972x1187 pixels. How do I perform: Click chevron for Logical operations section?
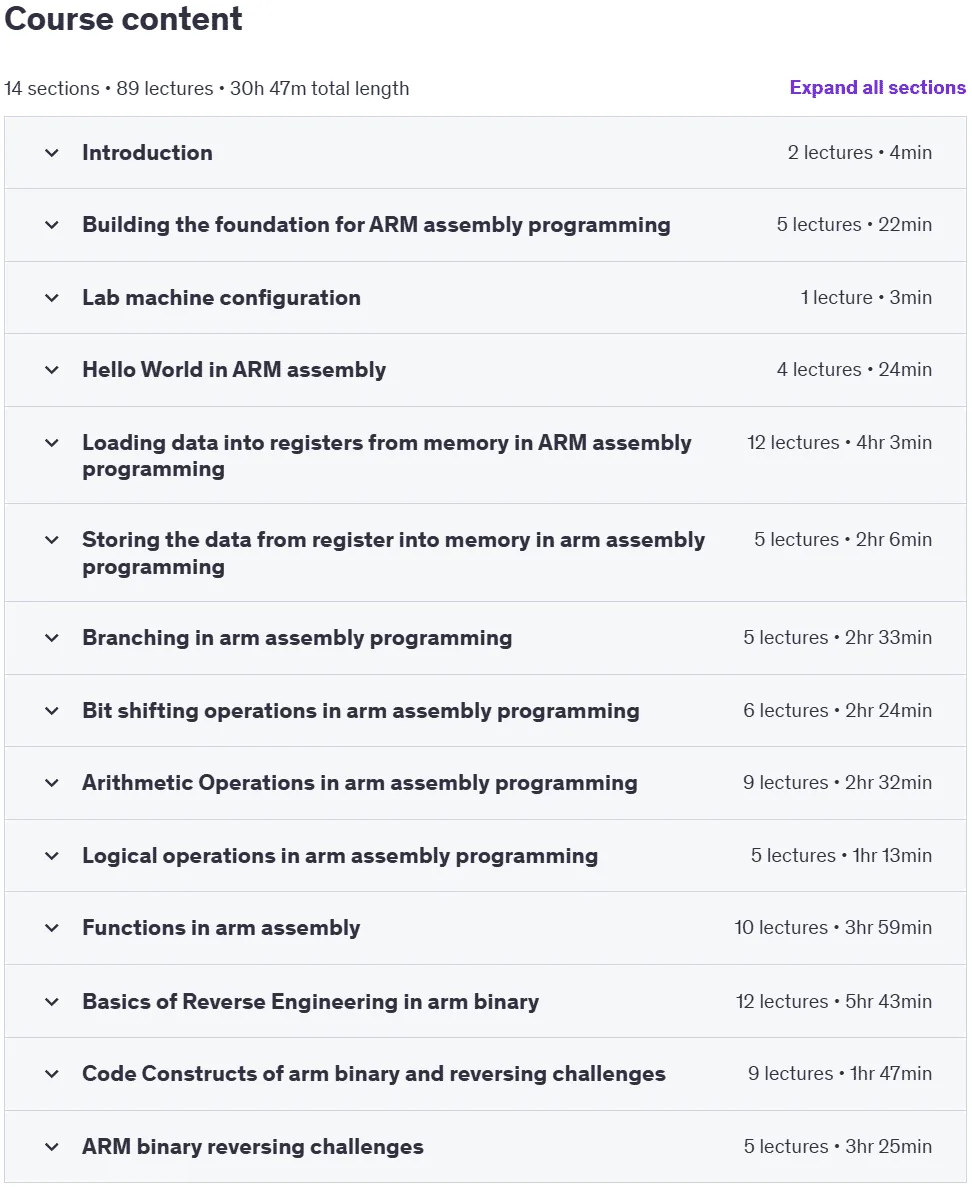(x=51, y=856)
